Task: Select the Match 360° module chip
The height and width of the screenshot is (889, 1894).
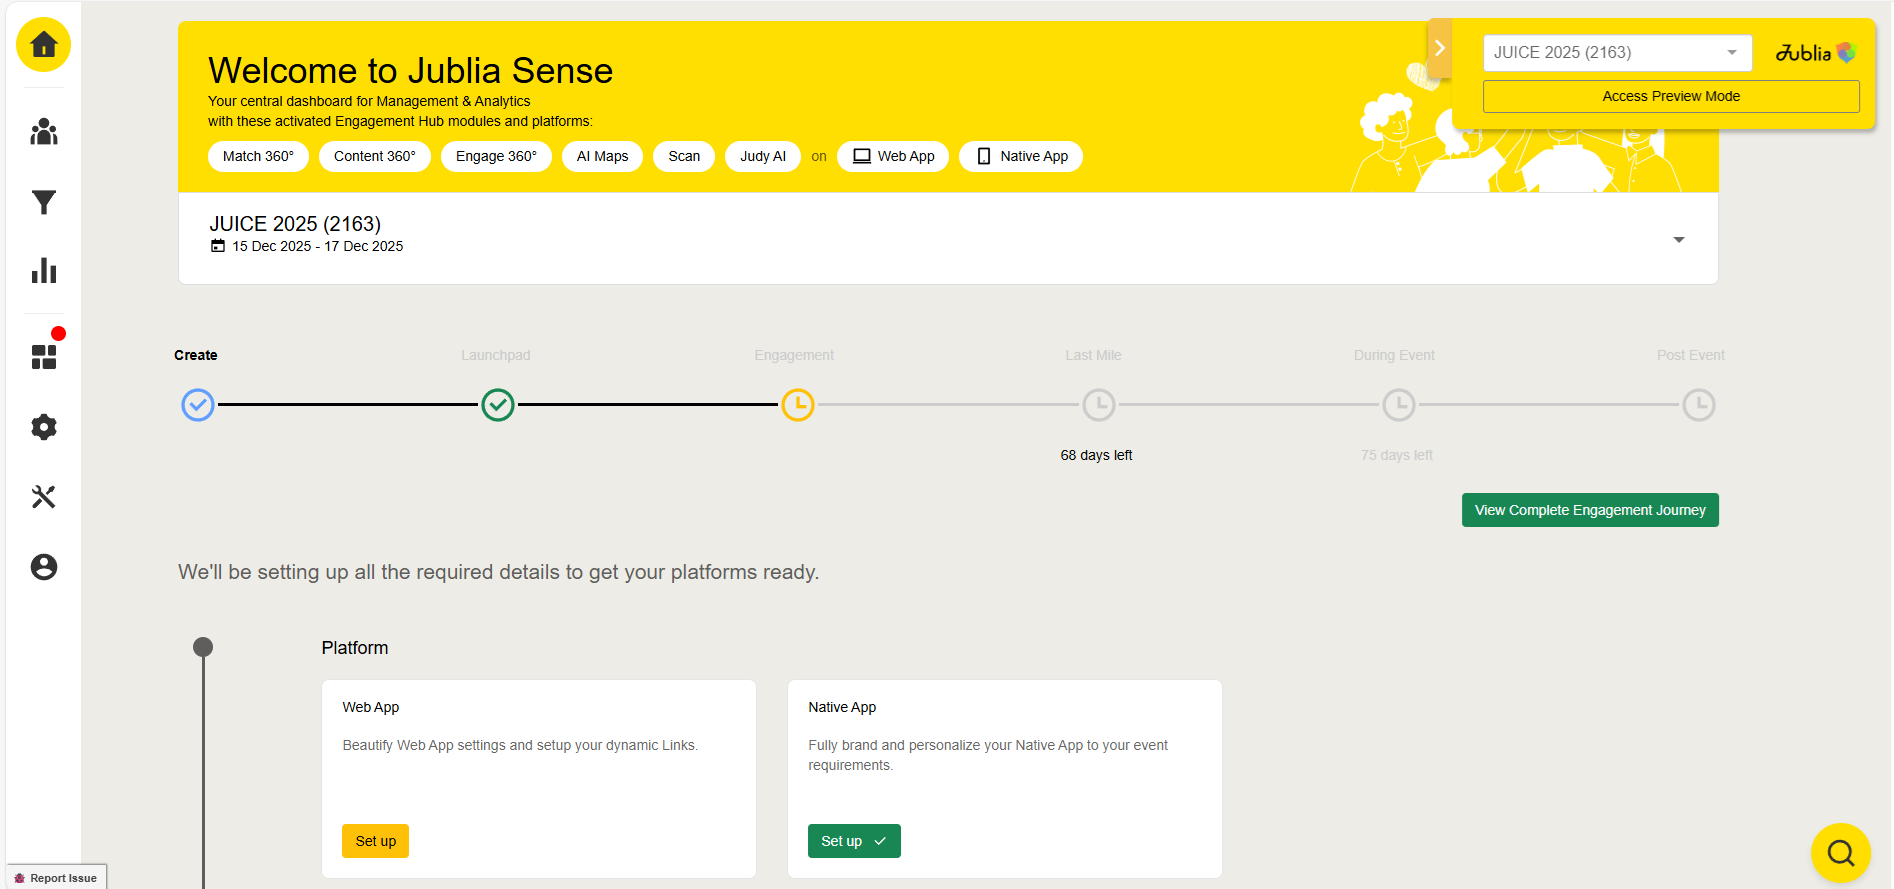Action: 258,156
